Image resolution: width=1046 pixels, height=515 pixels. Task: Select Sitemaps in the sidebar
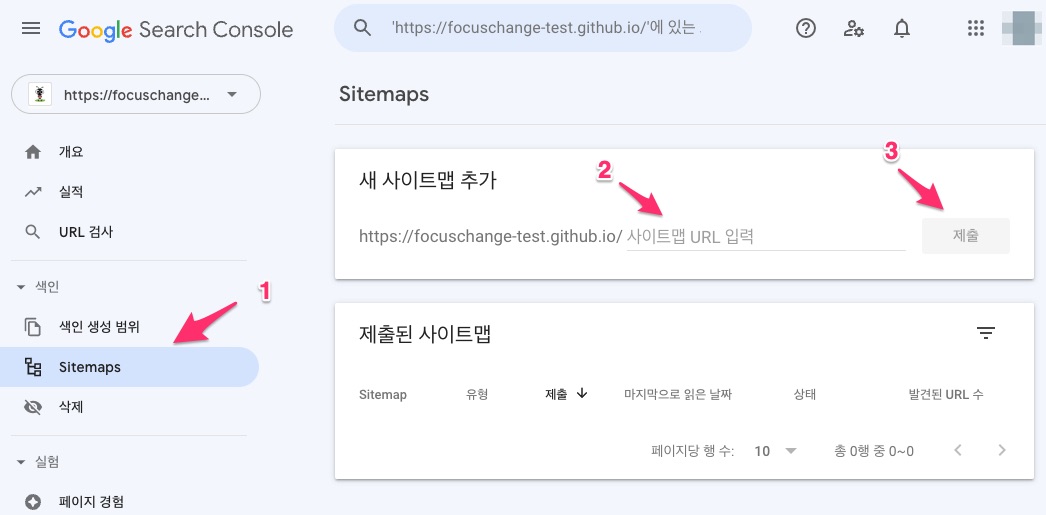coord(129,367)
